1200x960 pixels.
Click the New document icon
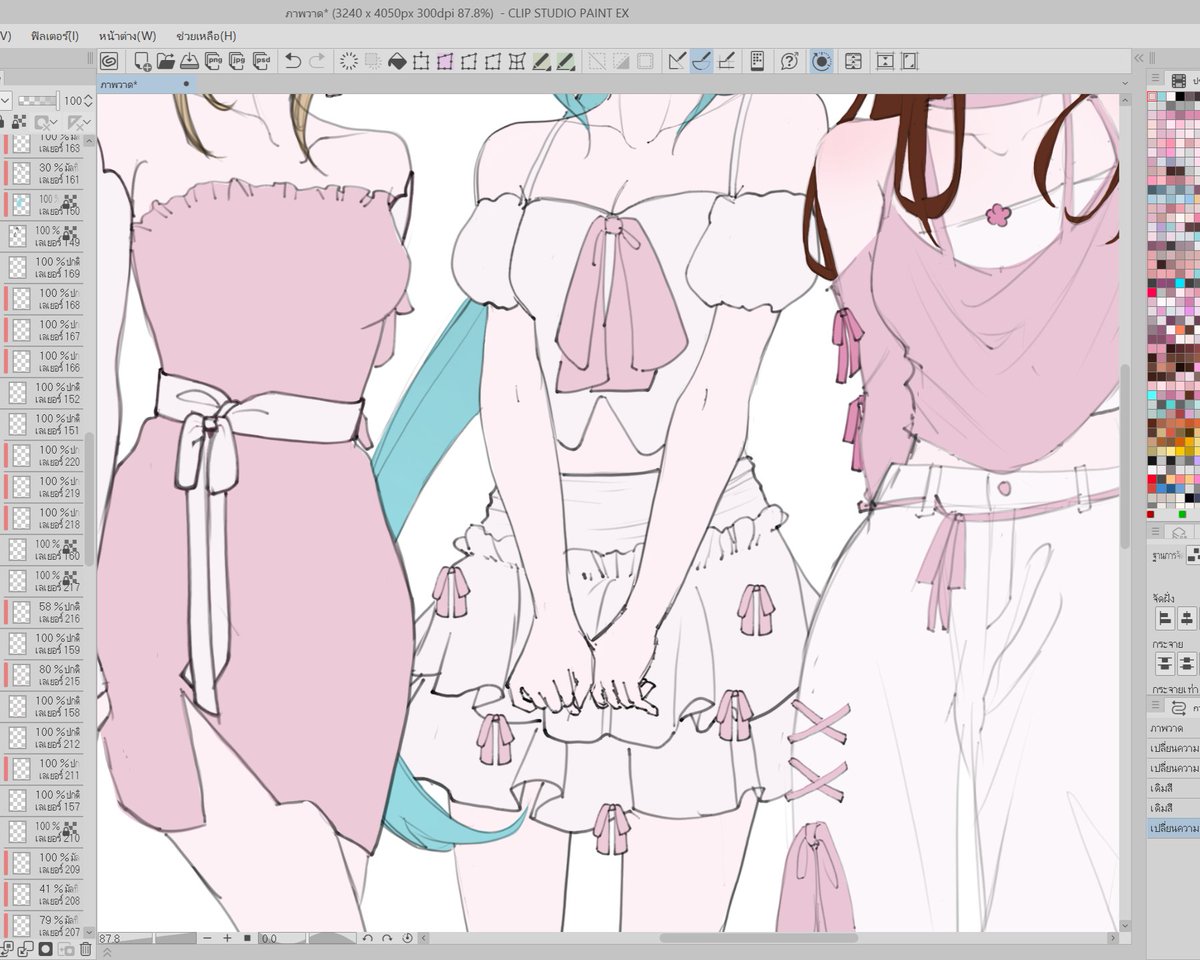(143, 61)
